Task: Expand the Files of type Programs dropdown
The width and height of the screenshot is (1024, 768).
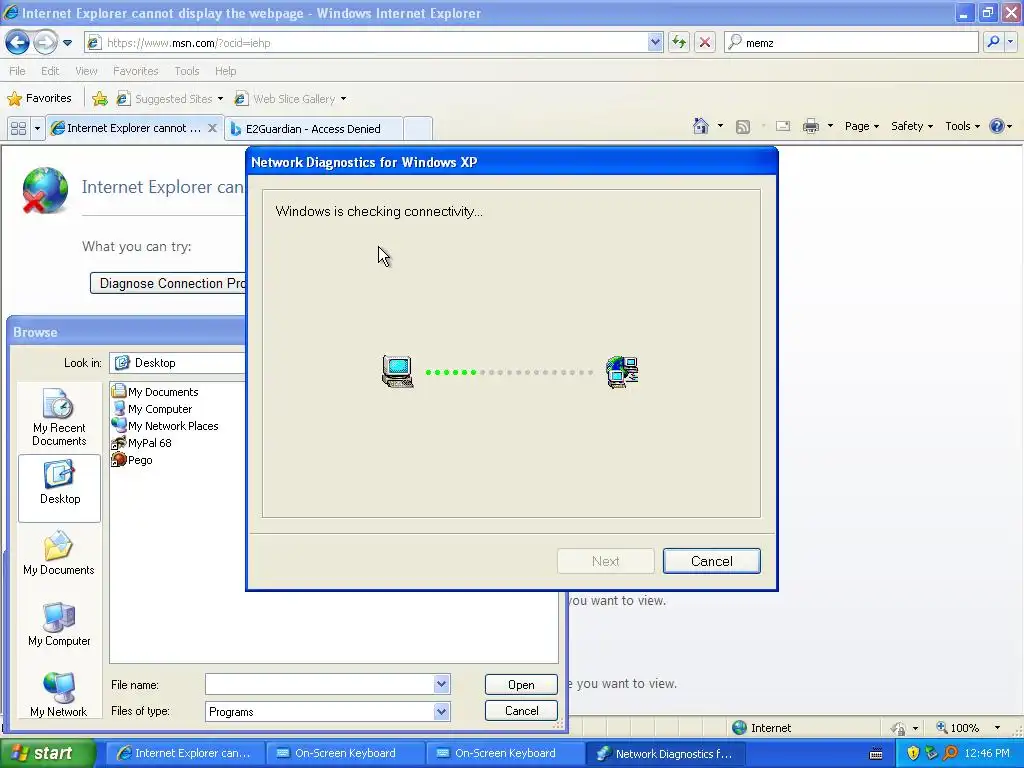Action: tap(441, 711)
